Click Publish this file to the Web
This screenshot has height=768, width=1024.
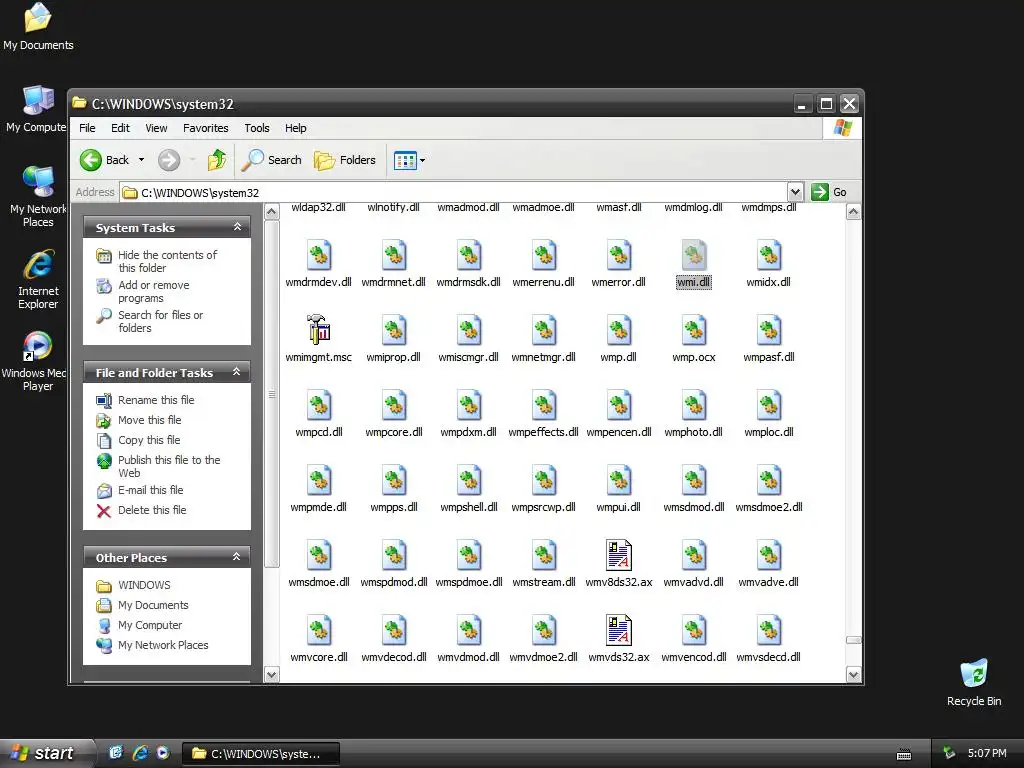(169, 466)
